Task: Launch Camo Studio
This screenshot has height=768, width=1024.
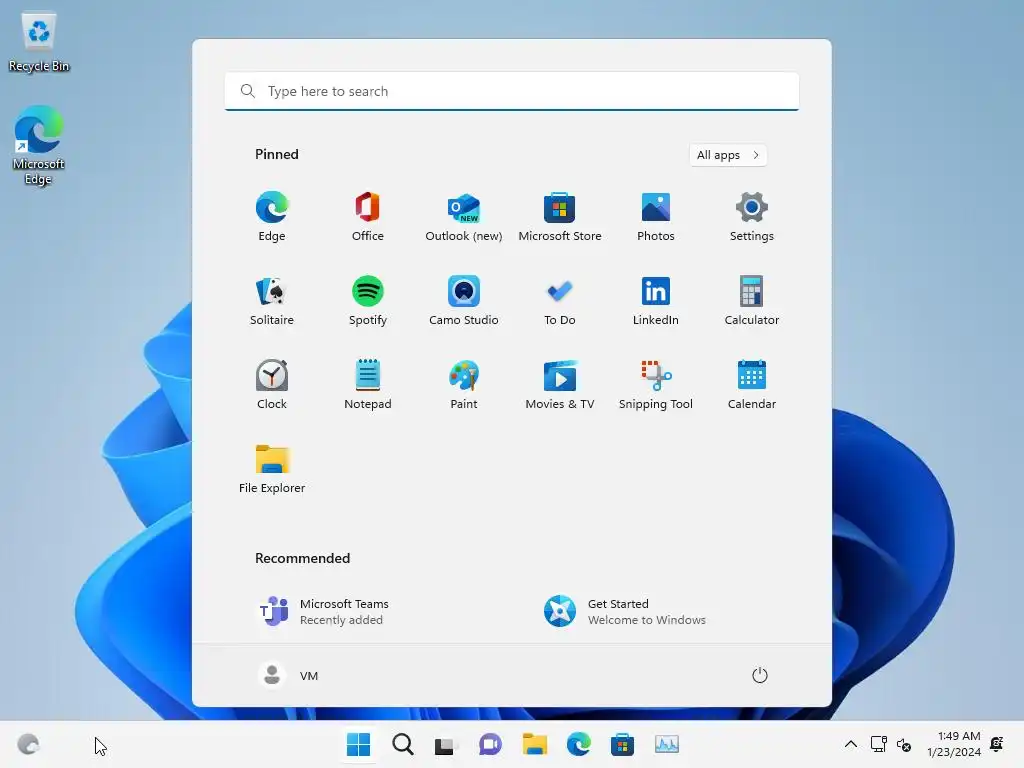Action: [464, 301]
